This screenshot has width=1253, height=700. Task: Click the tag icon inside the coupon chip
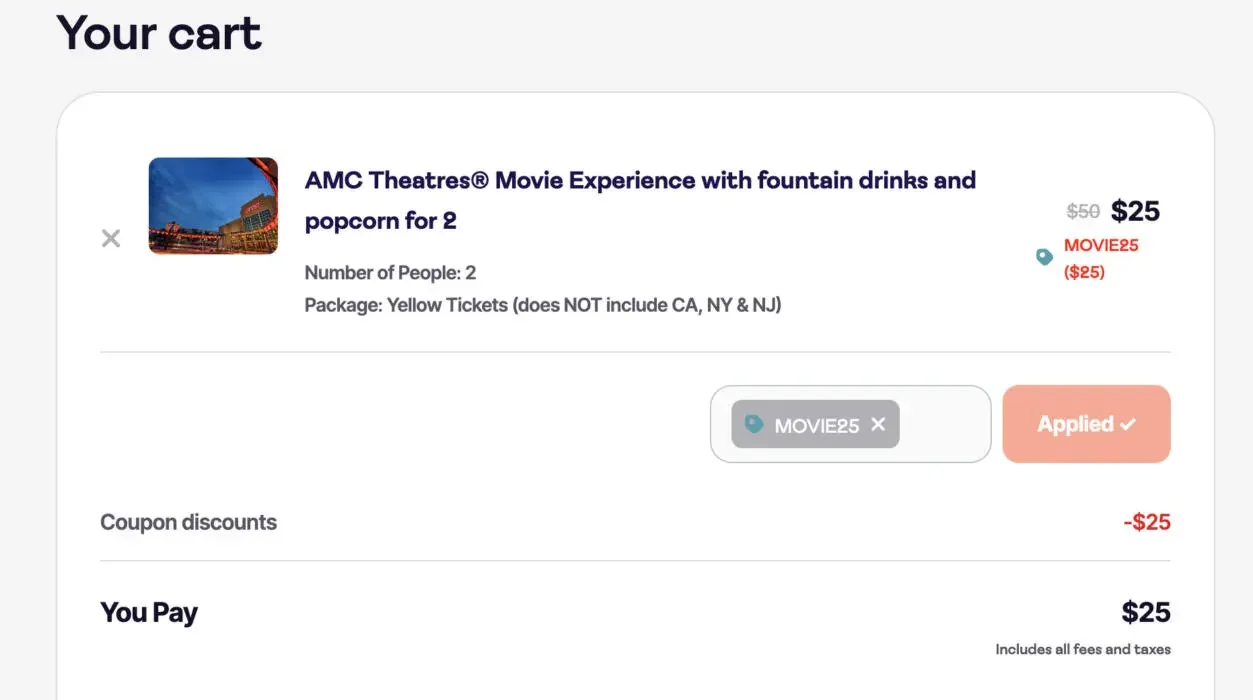[x=754, y=424]
